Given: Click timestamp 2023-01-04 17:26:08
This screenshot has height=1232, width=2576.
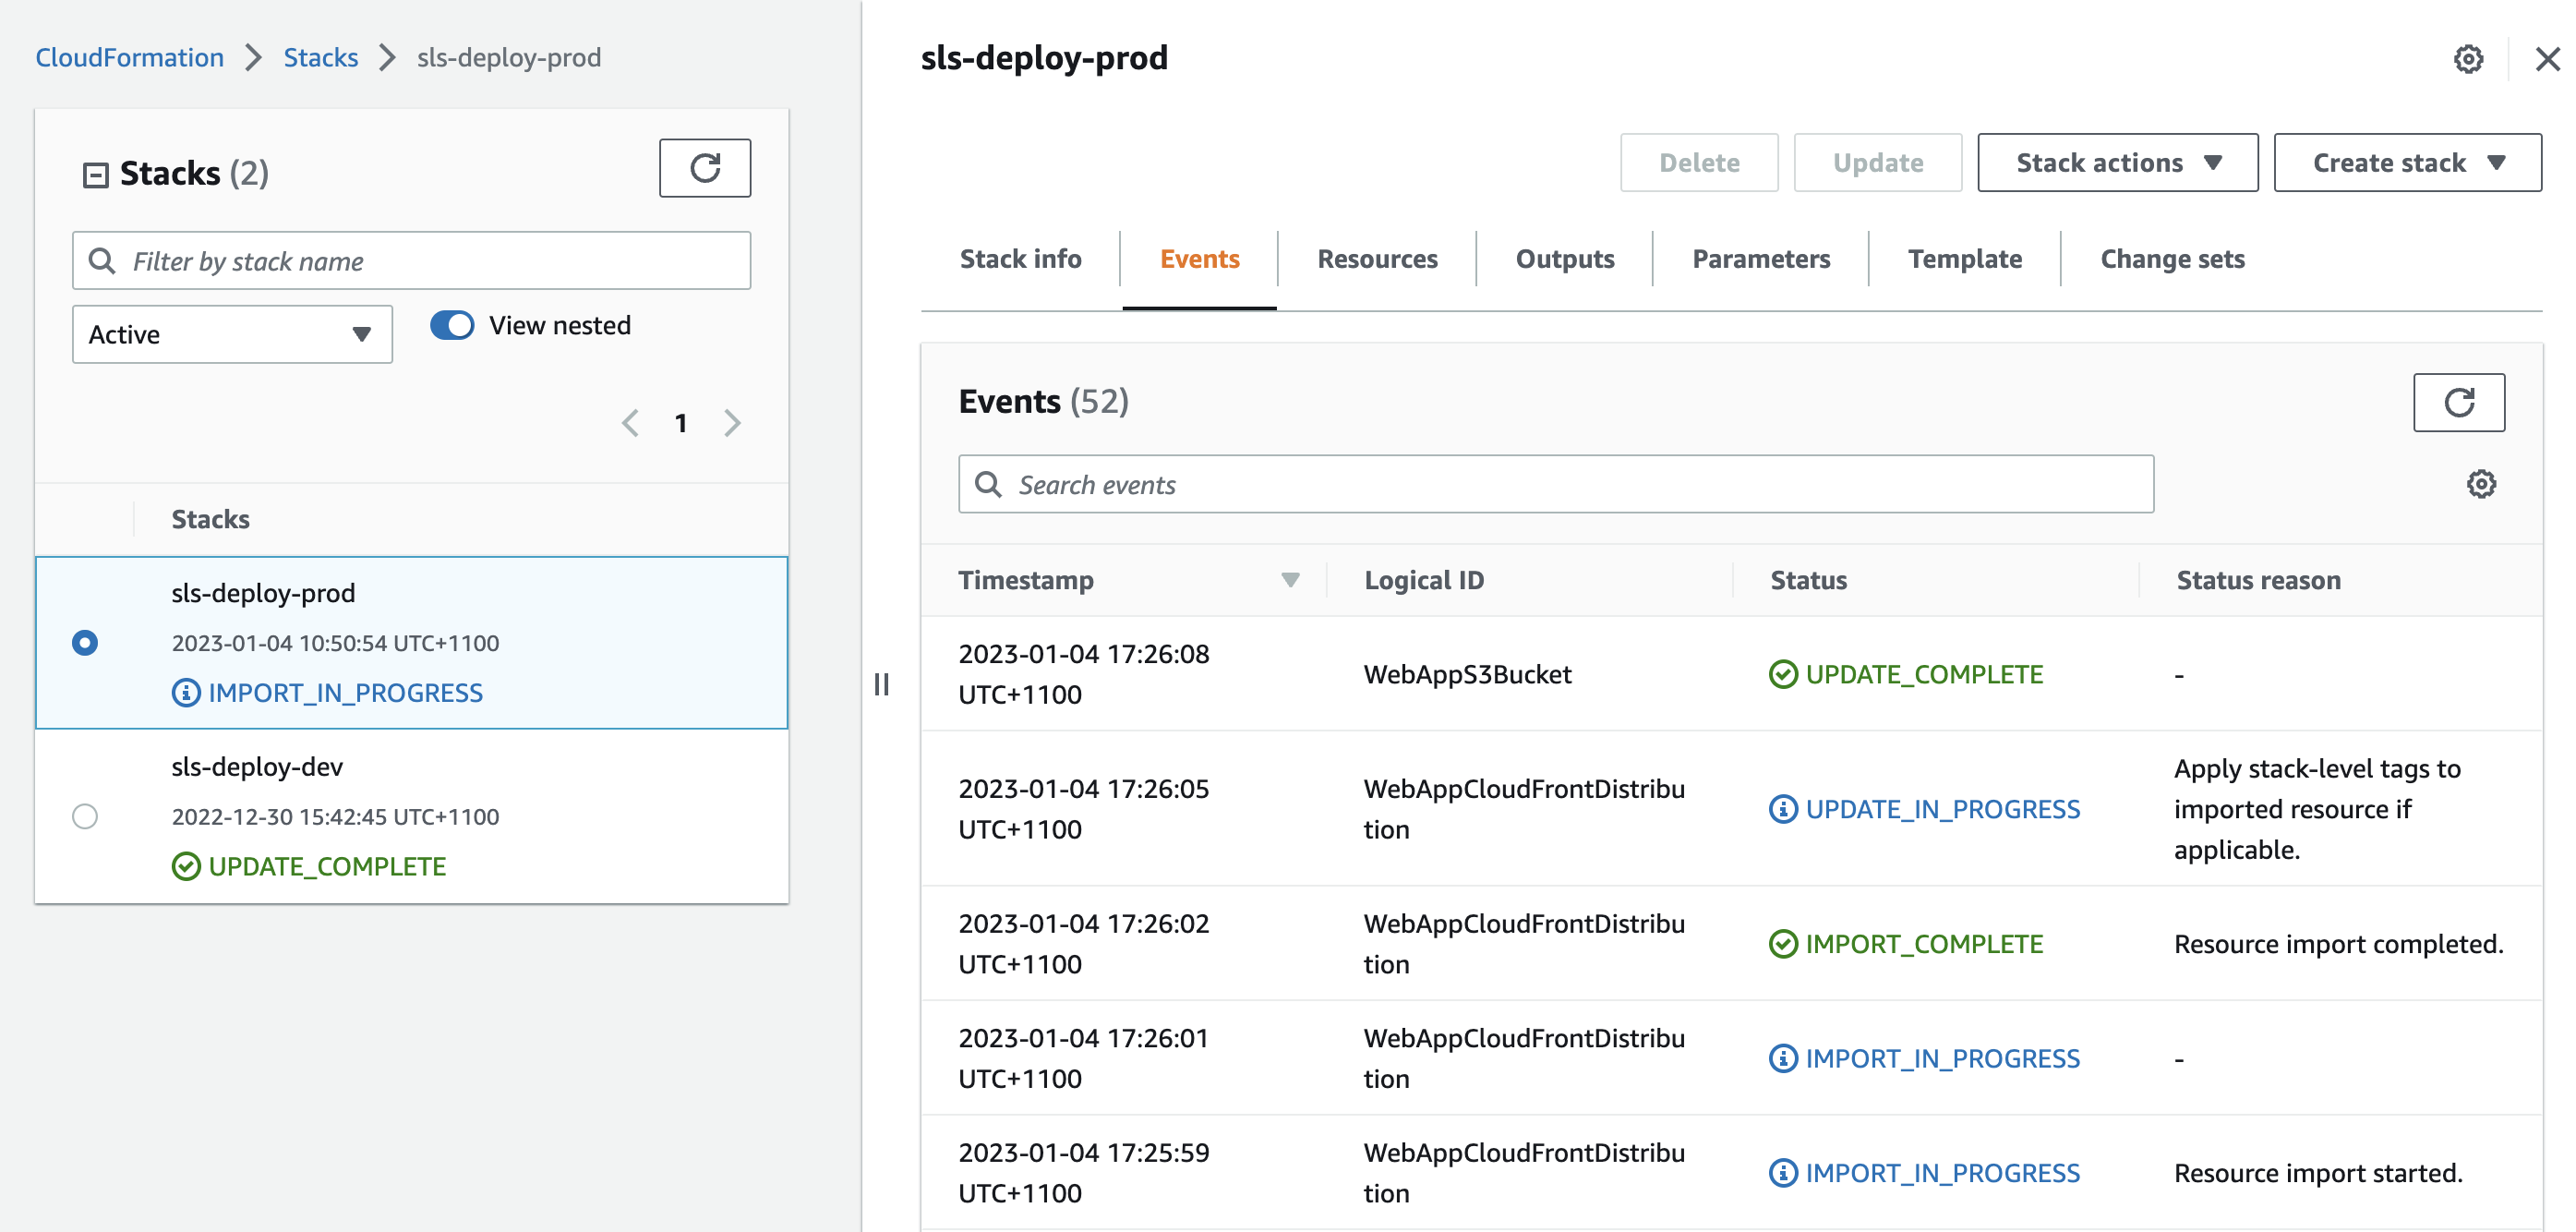Looking at the screenshot, I should (1084, 674).
